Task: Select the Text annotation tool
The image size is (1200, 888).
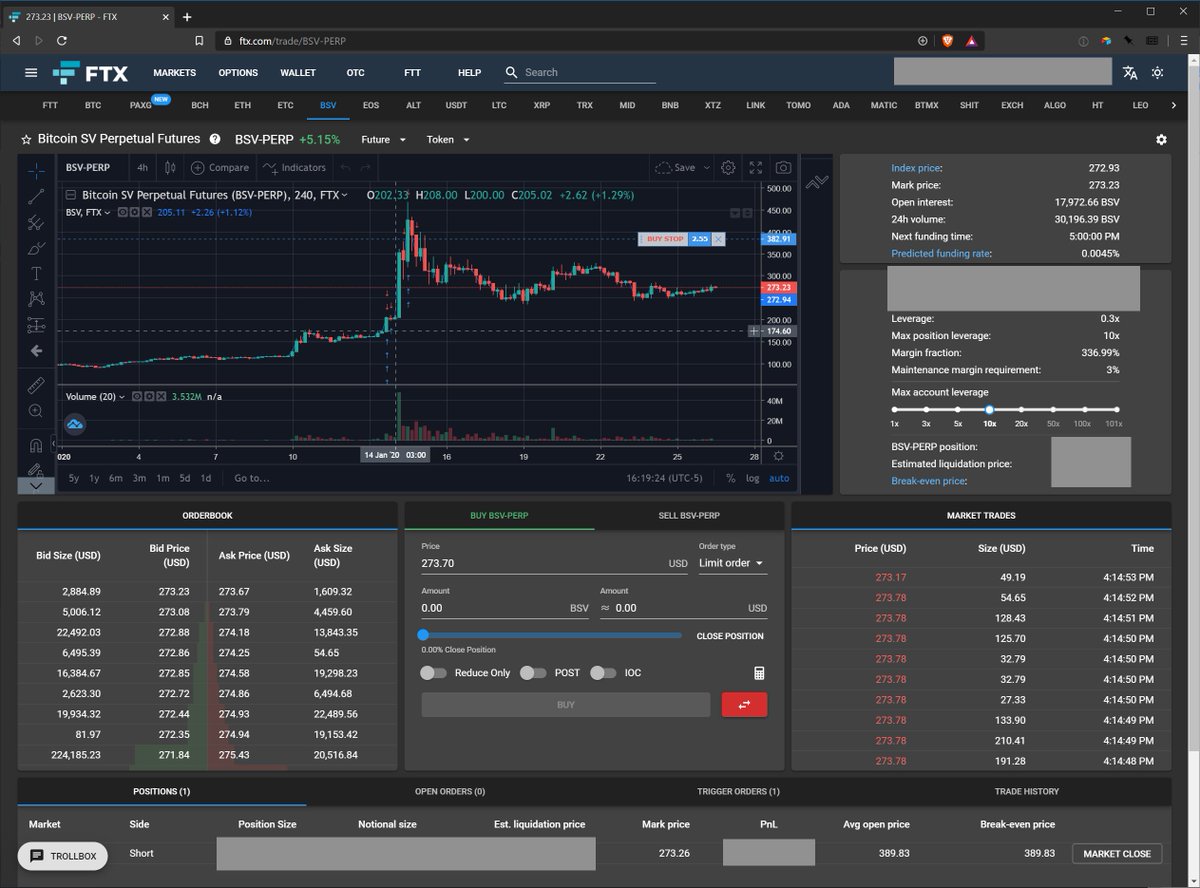Action: (36, 273)
